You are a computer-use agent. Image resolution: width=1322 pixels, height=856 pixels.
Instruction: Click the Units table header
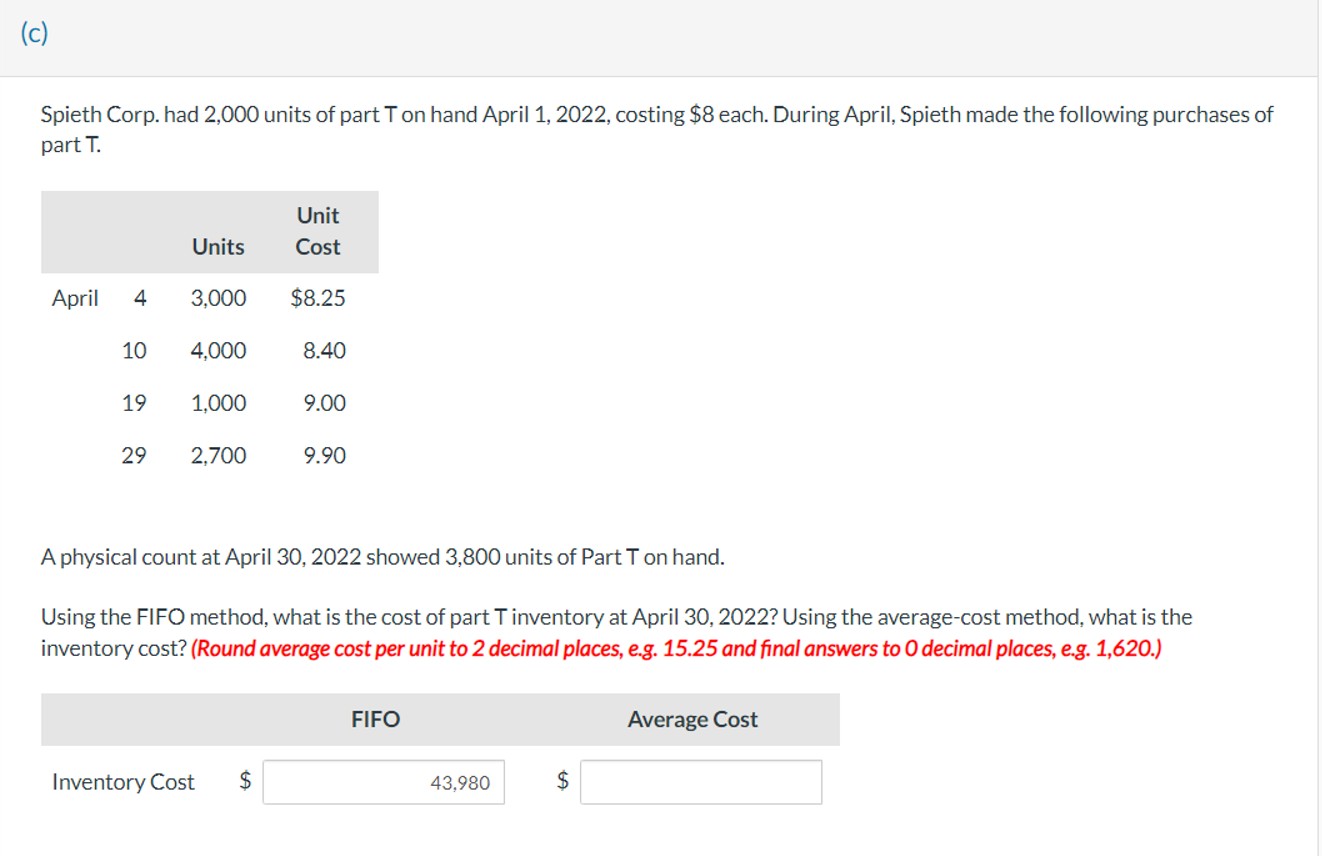click(218, 247)
